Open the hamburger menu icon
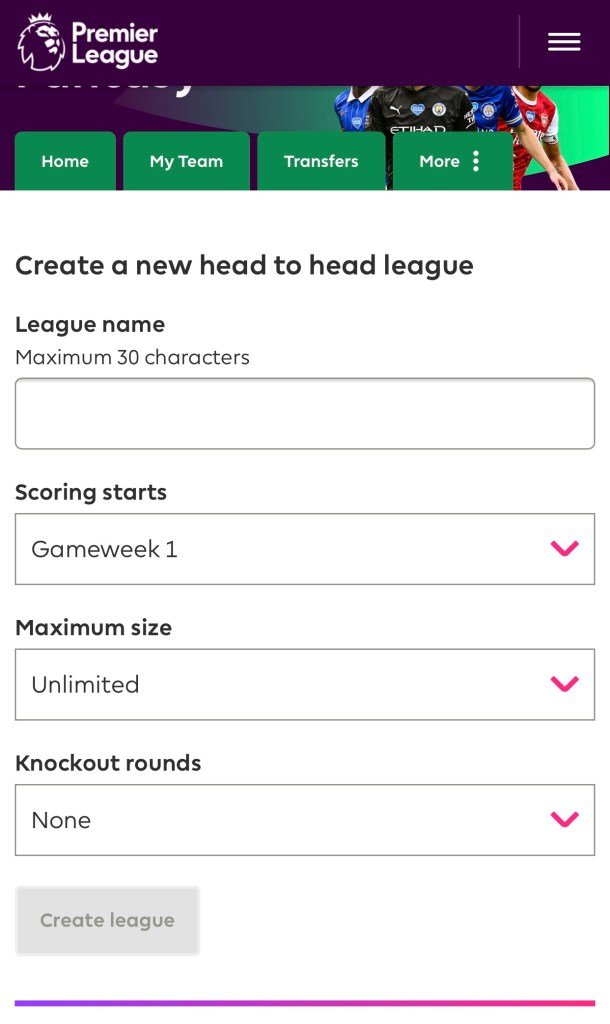The width and height of the screenshot is (610, 1024). coord(564,42)
